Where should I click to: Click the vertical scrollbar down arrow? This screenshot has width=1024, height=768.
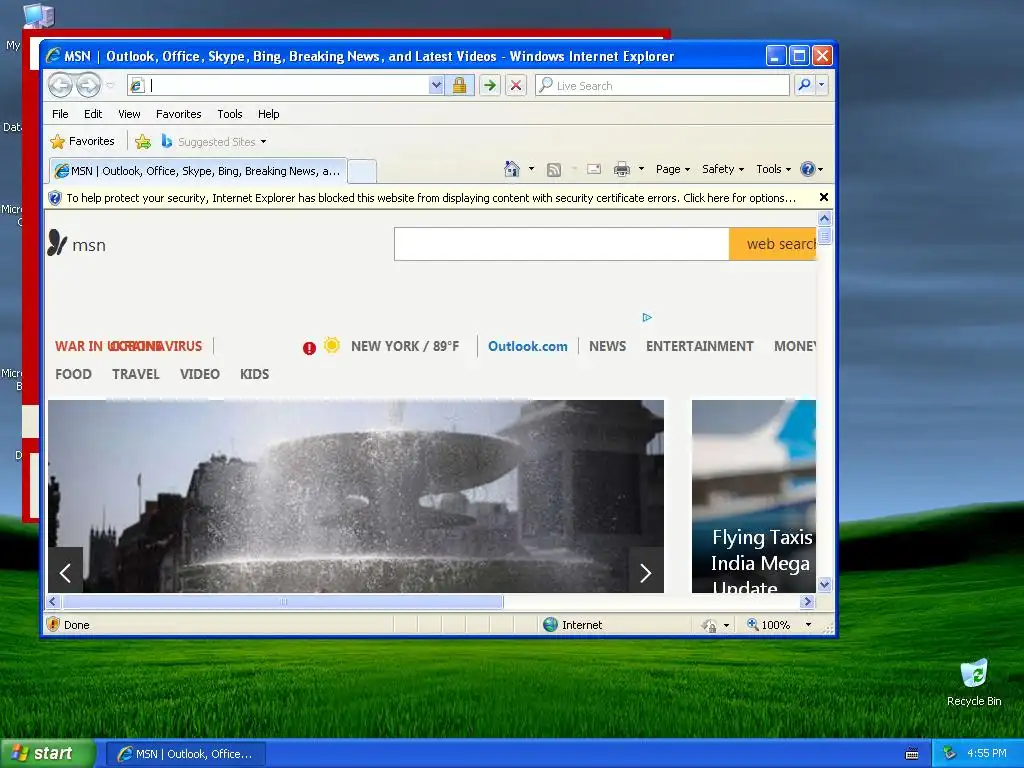[824, 584]
